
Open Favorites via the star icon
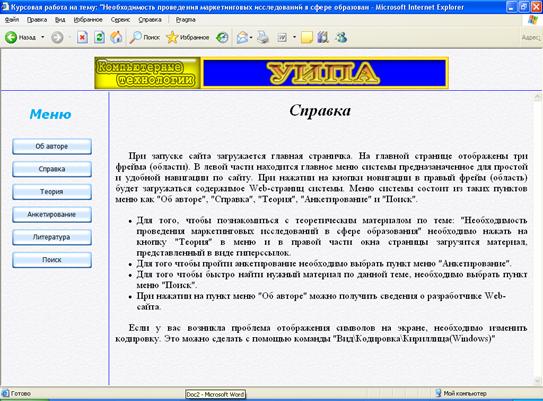pos(172,37)
